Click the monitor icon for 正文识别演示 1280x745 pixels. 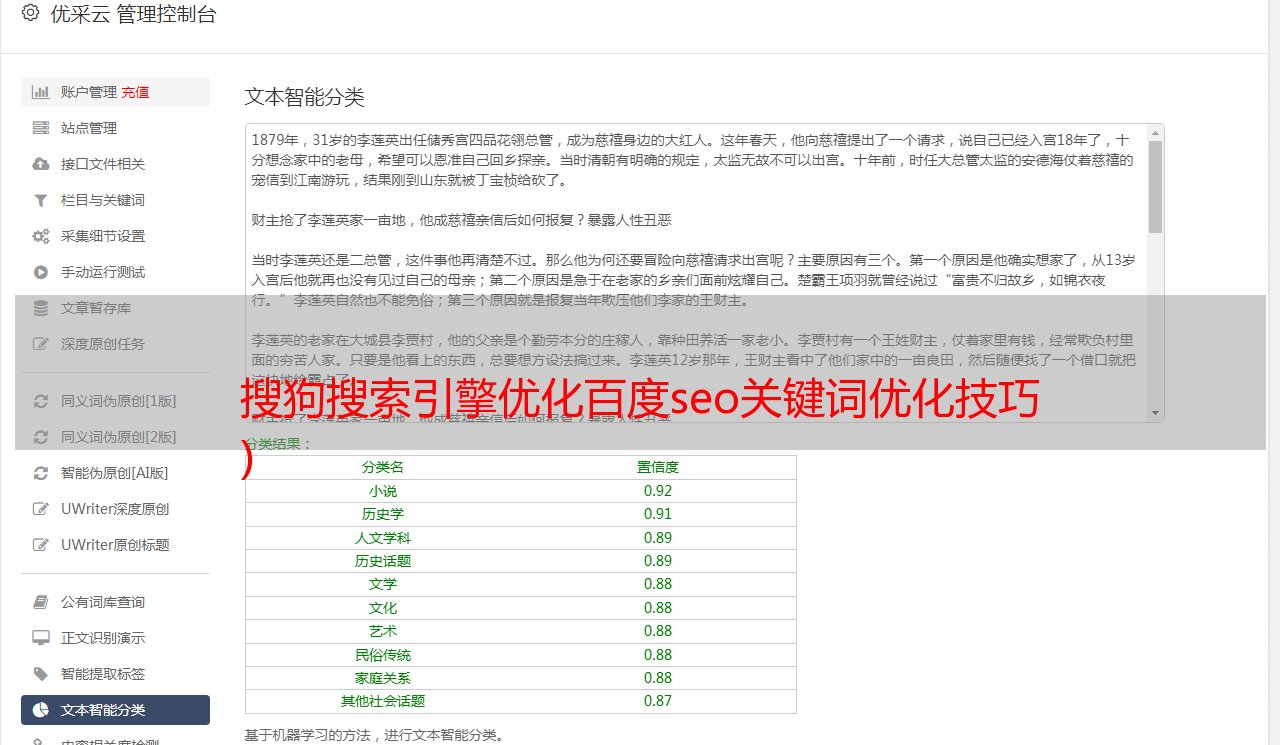click(40, 638)
